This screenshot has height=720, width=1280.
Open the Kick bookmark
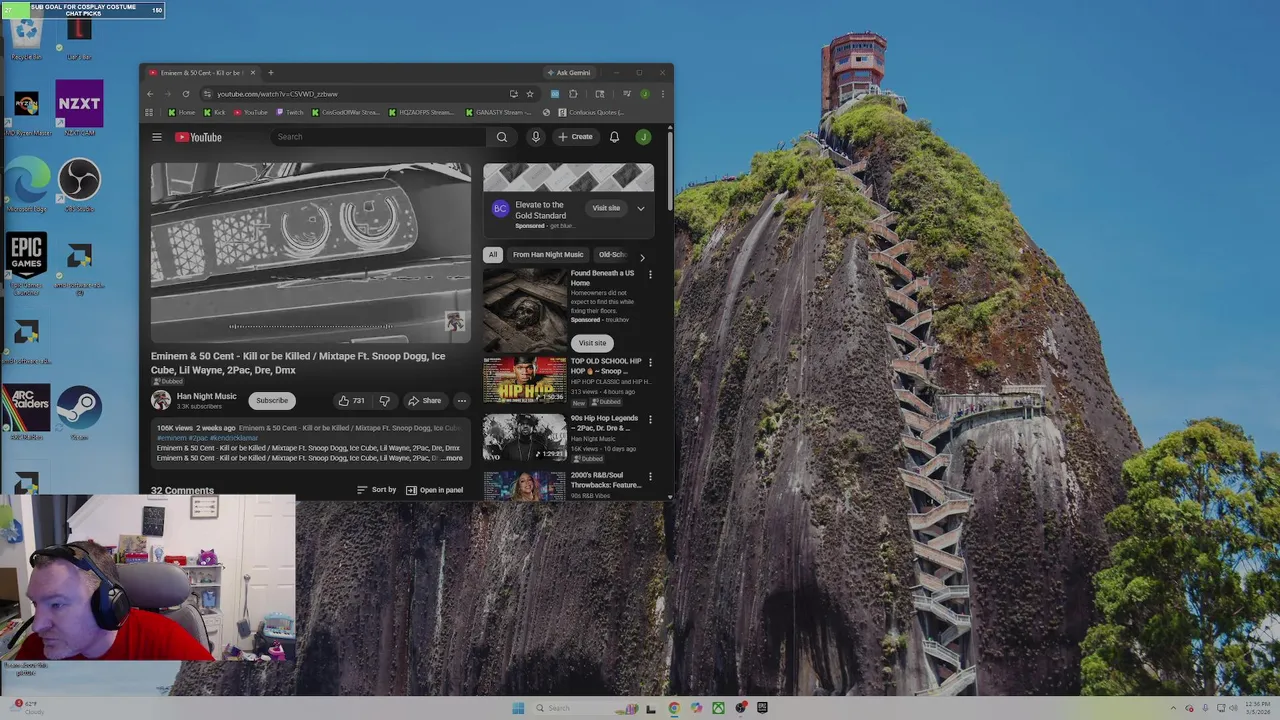(215, 112)
